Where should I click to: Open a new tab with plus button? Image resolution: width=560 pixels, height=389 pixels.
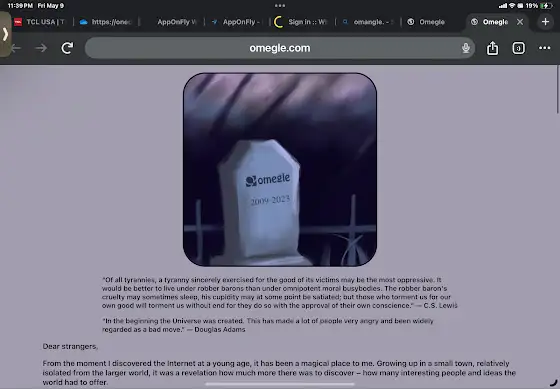545,22
